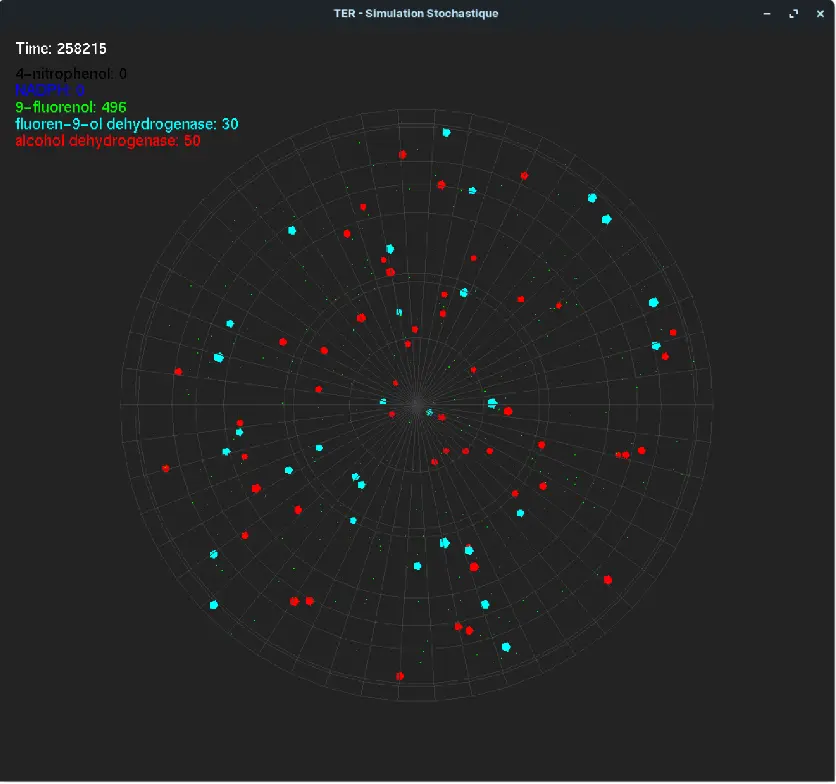Close the simulation window

coord(819,13)
